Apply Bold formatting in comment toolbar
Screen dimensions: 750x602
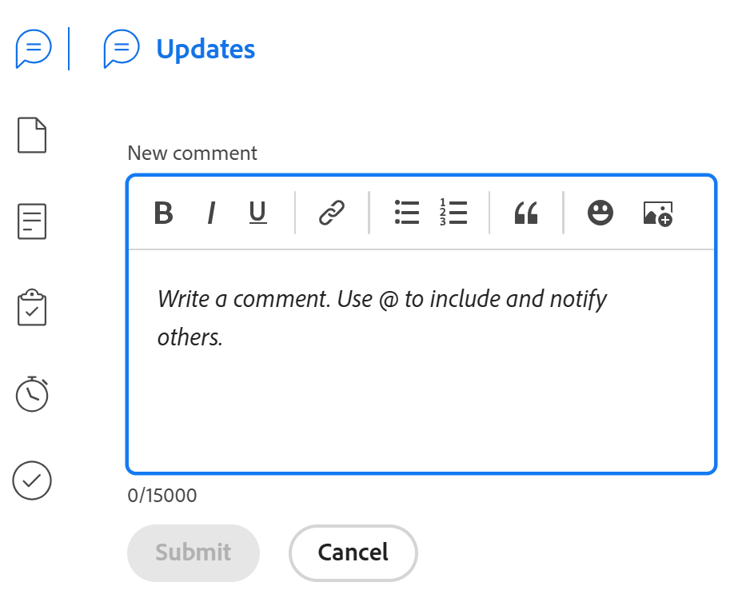pyautogui.click(x=164, y=213)
